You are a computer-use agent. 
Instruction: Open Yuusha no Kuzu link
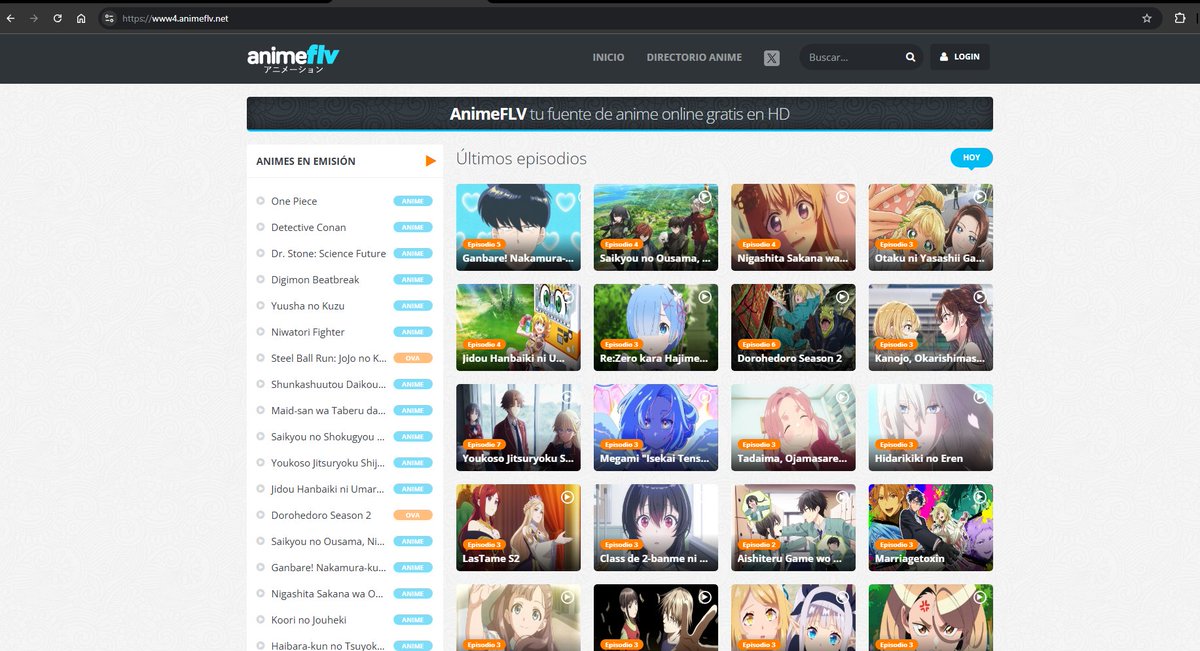(308, 306)
